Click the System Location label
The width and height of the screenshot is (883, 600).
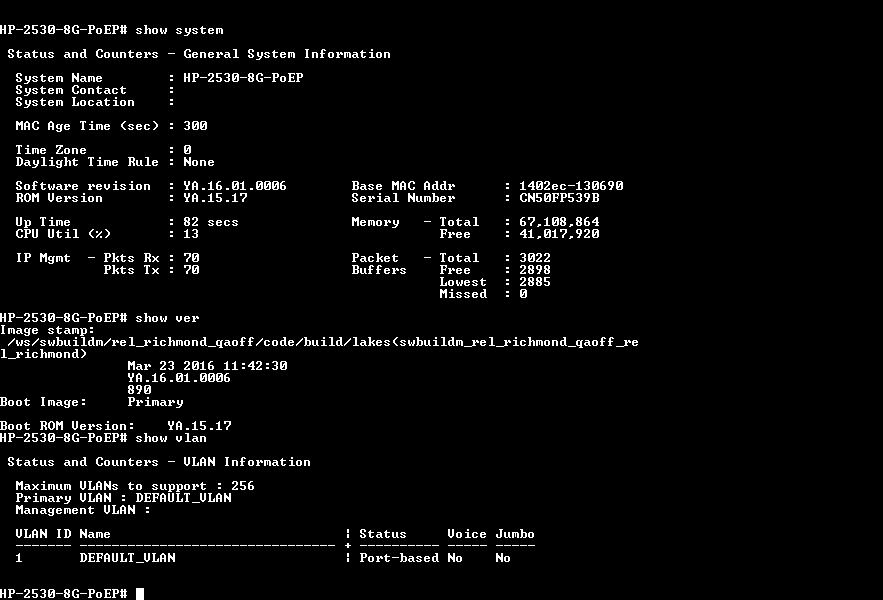[75, 103]
